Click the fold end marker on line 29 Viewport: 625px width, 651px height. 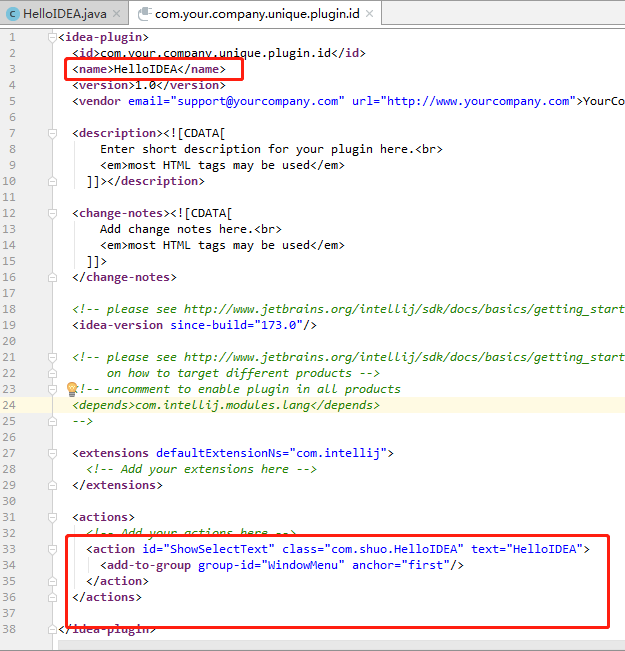52,485
